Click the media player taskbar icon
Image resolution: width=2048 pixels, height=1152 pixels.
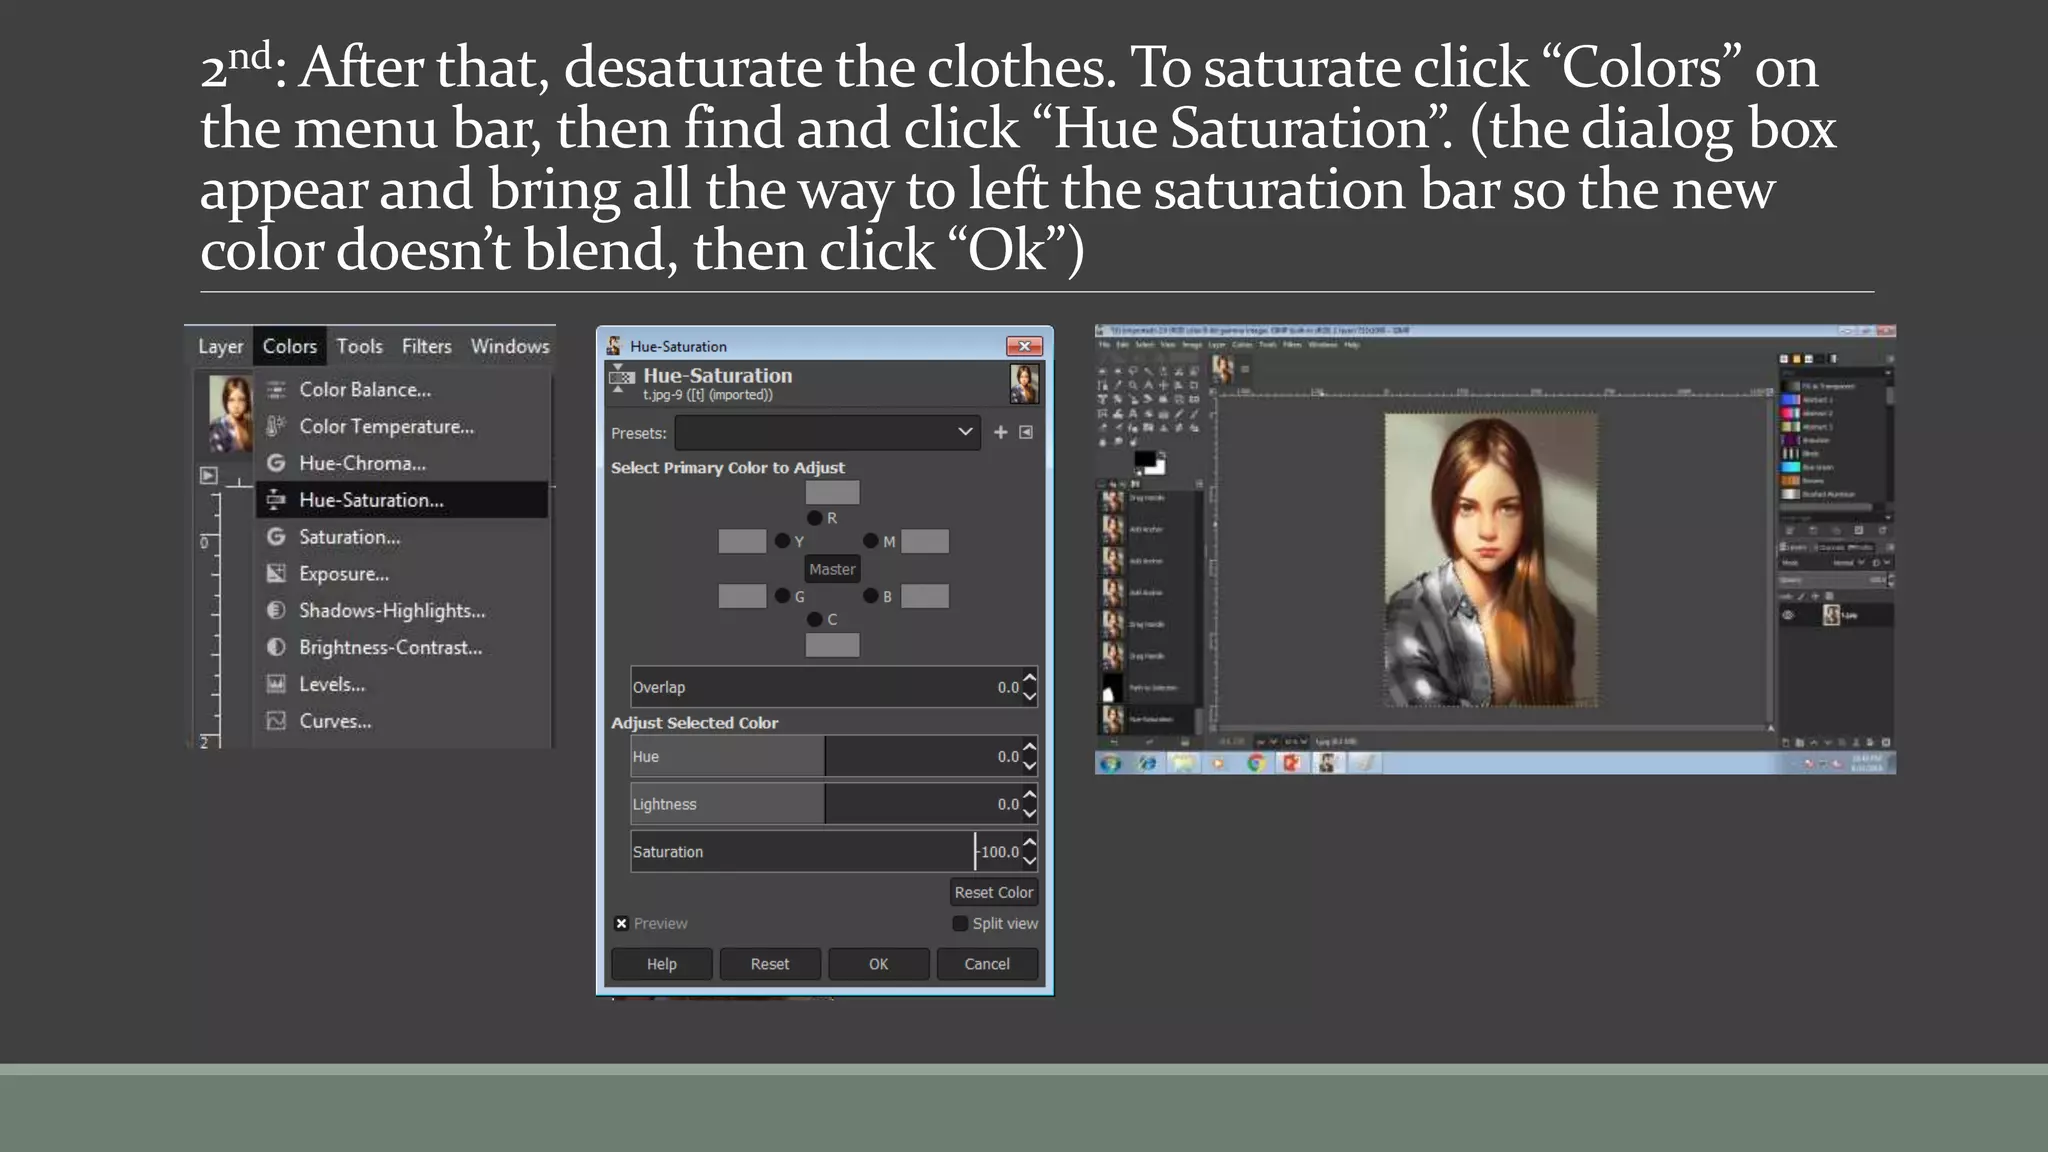(1219, 763)
